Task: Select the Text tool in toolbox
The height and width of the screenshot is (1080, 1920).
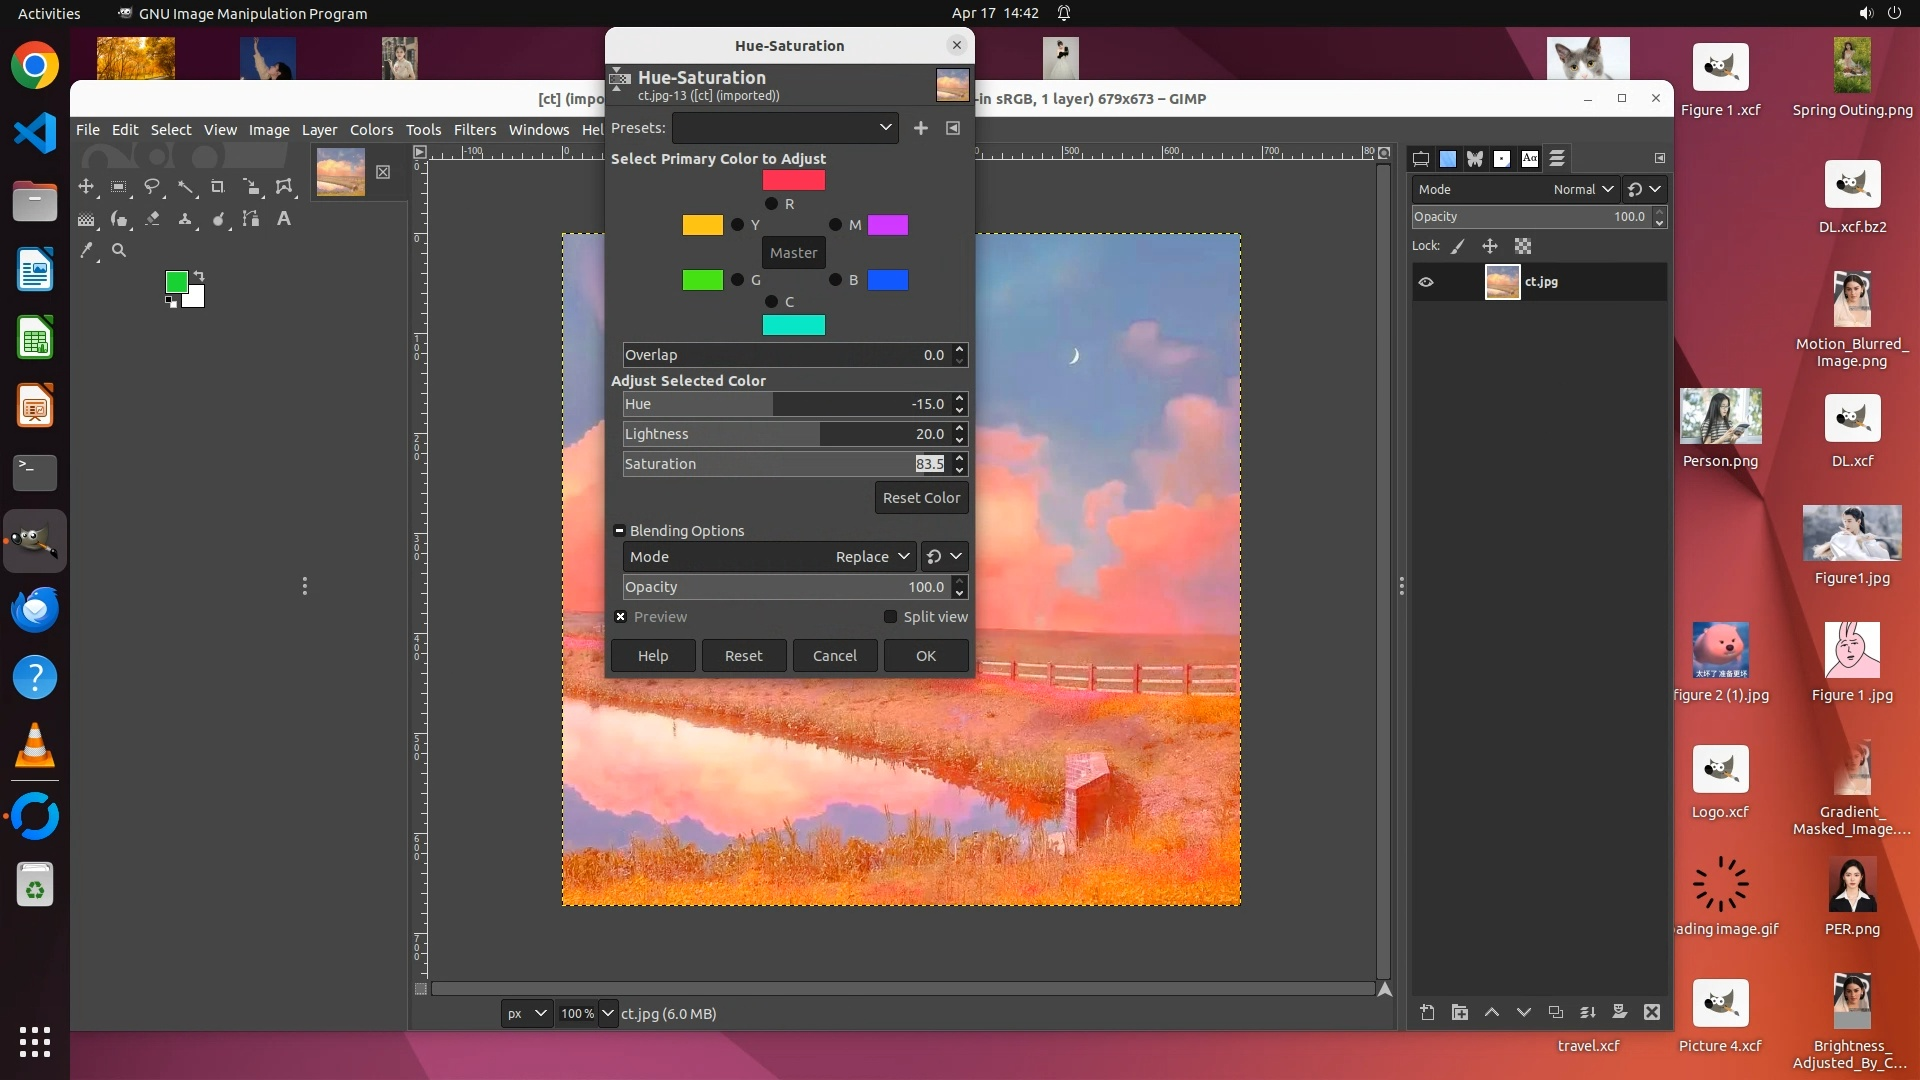Action: tap(284, 219)
